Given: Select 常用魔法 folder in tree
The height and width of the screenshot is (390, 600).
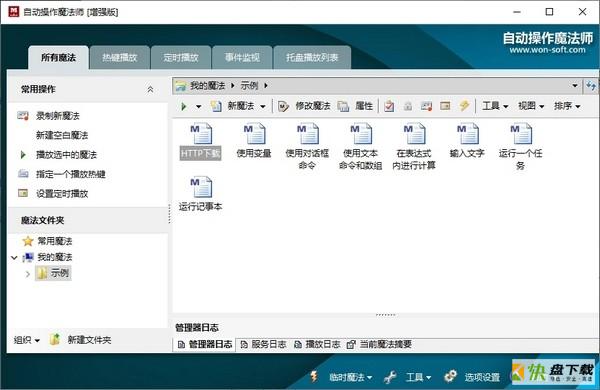Looking at the screenshot, I should [55, 241].
